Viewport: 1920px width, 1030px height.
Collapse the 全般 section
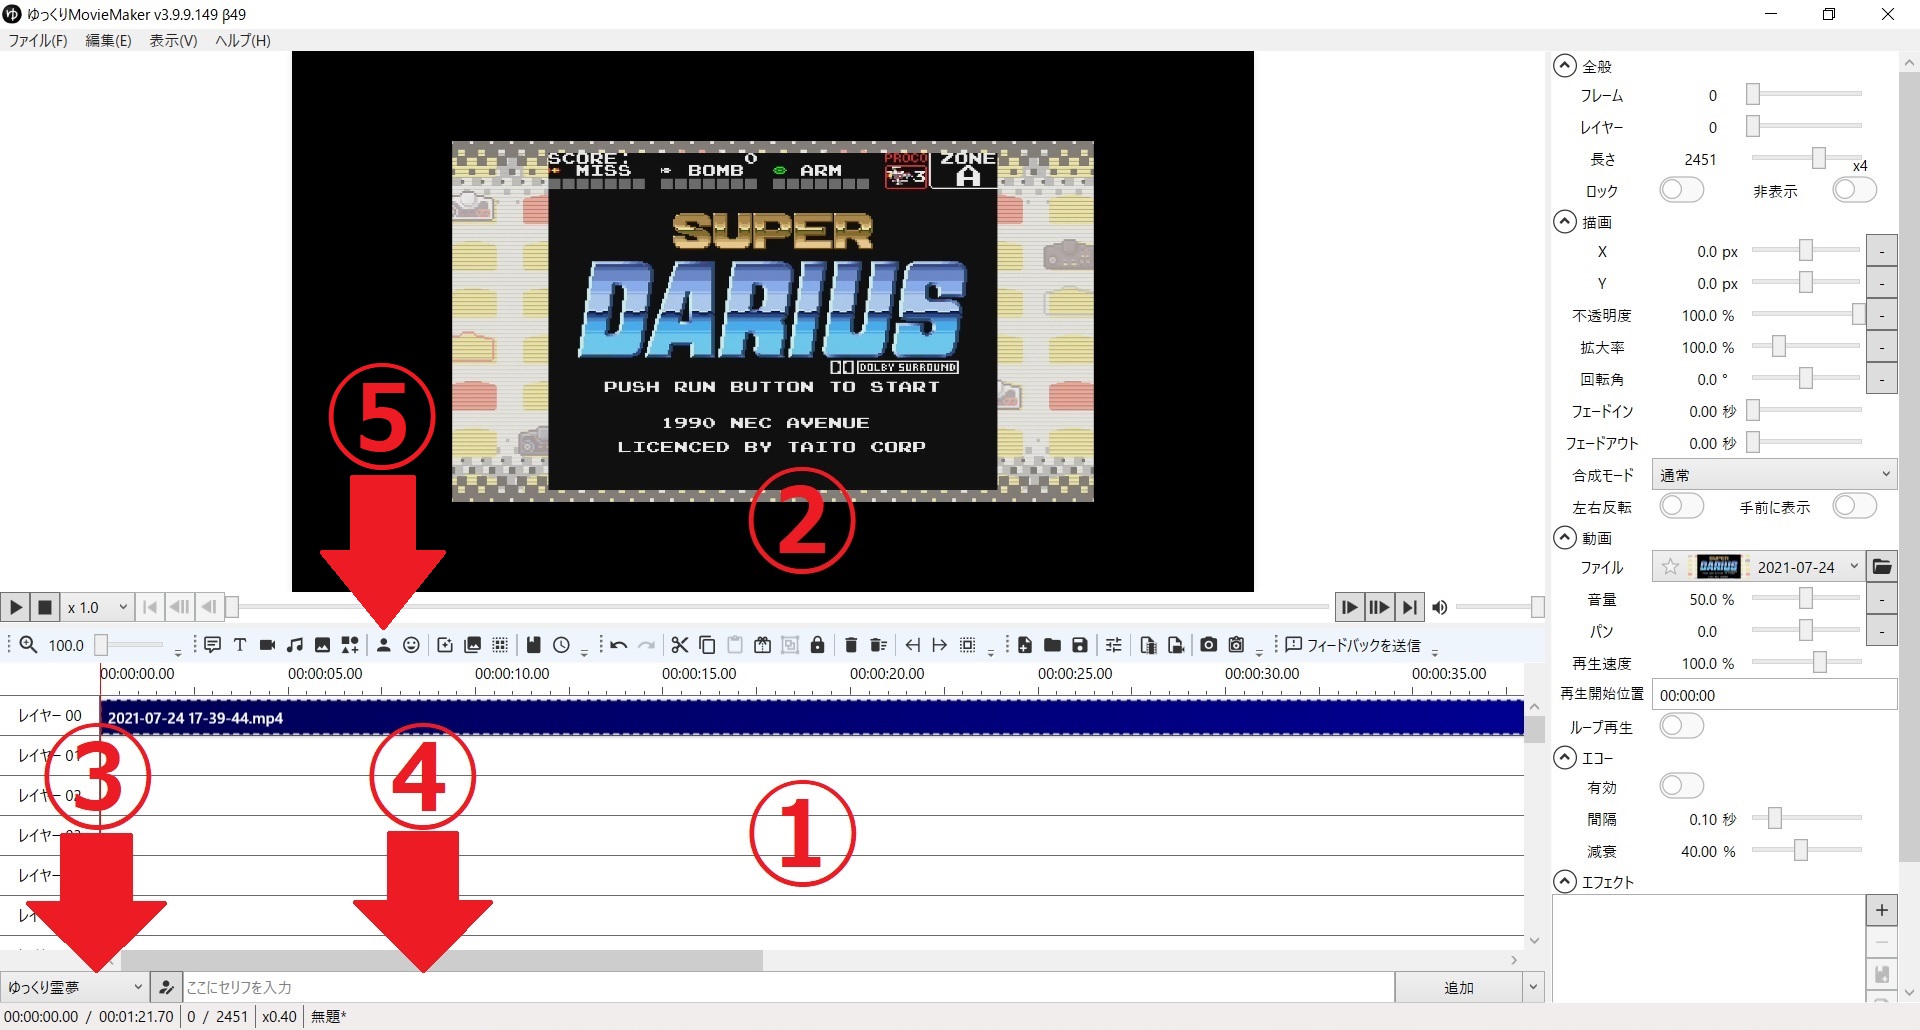[x=1565, y=66]
